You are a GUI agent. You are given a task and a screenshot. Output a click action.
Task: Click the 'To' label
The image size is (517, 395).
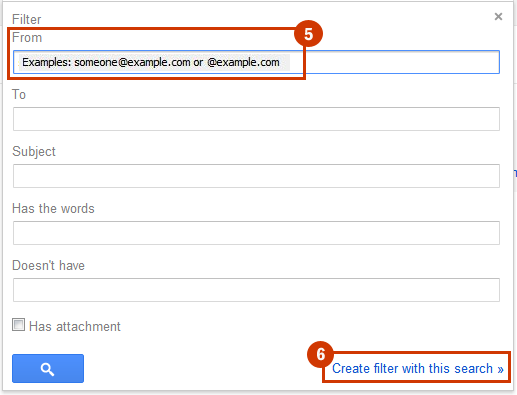(19, 94)
